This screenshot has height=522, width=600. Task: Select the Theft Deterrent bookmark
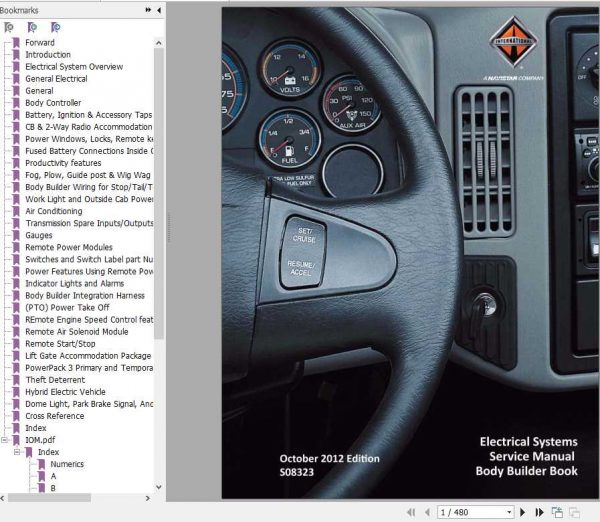(55, 380)
